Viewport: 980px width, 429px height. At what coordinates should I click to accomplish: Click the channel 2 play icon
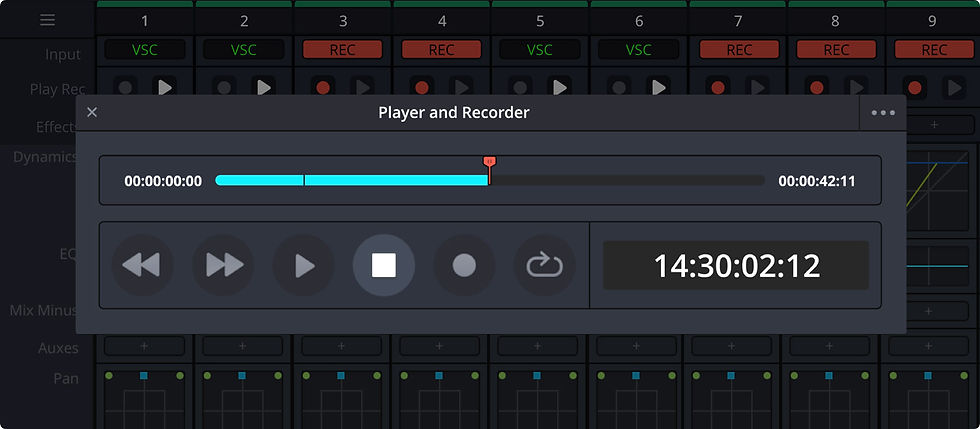click(x=263, y=88)
